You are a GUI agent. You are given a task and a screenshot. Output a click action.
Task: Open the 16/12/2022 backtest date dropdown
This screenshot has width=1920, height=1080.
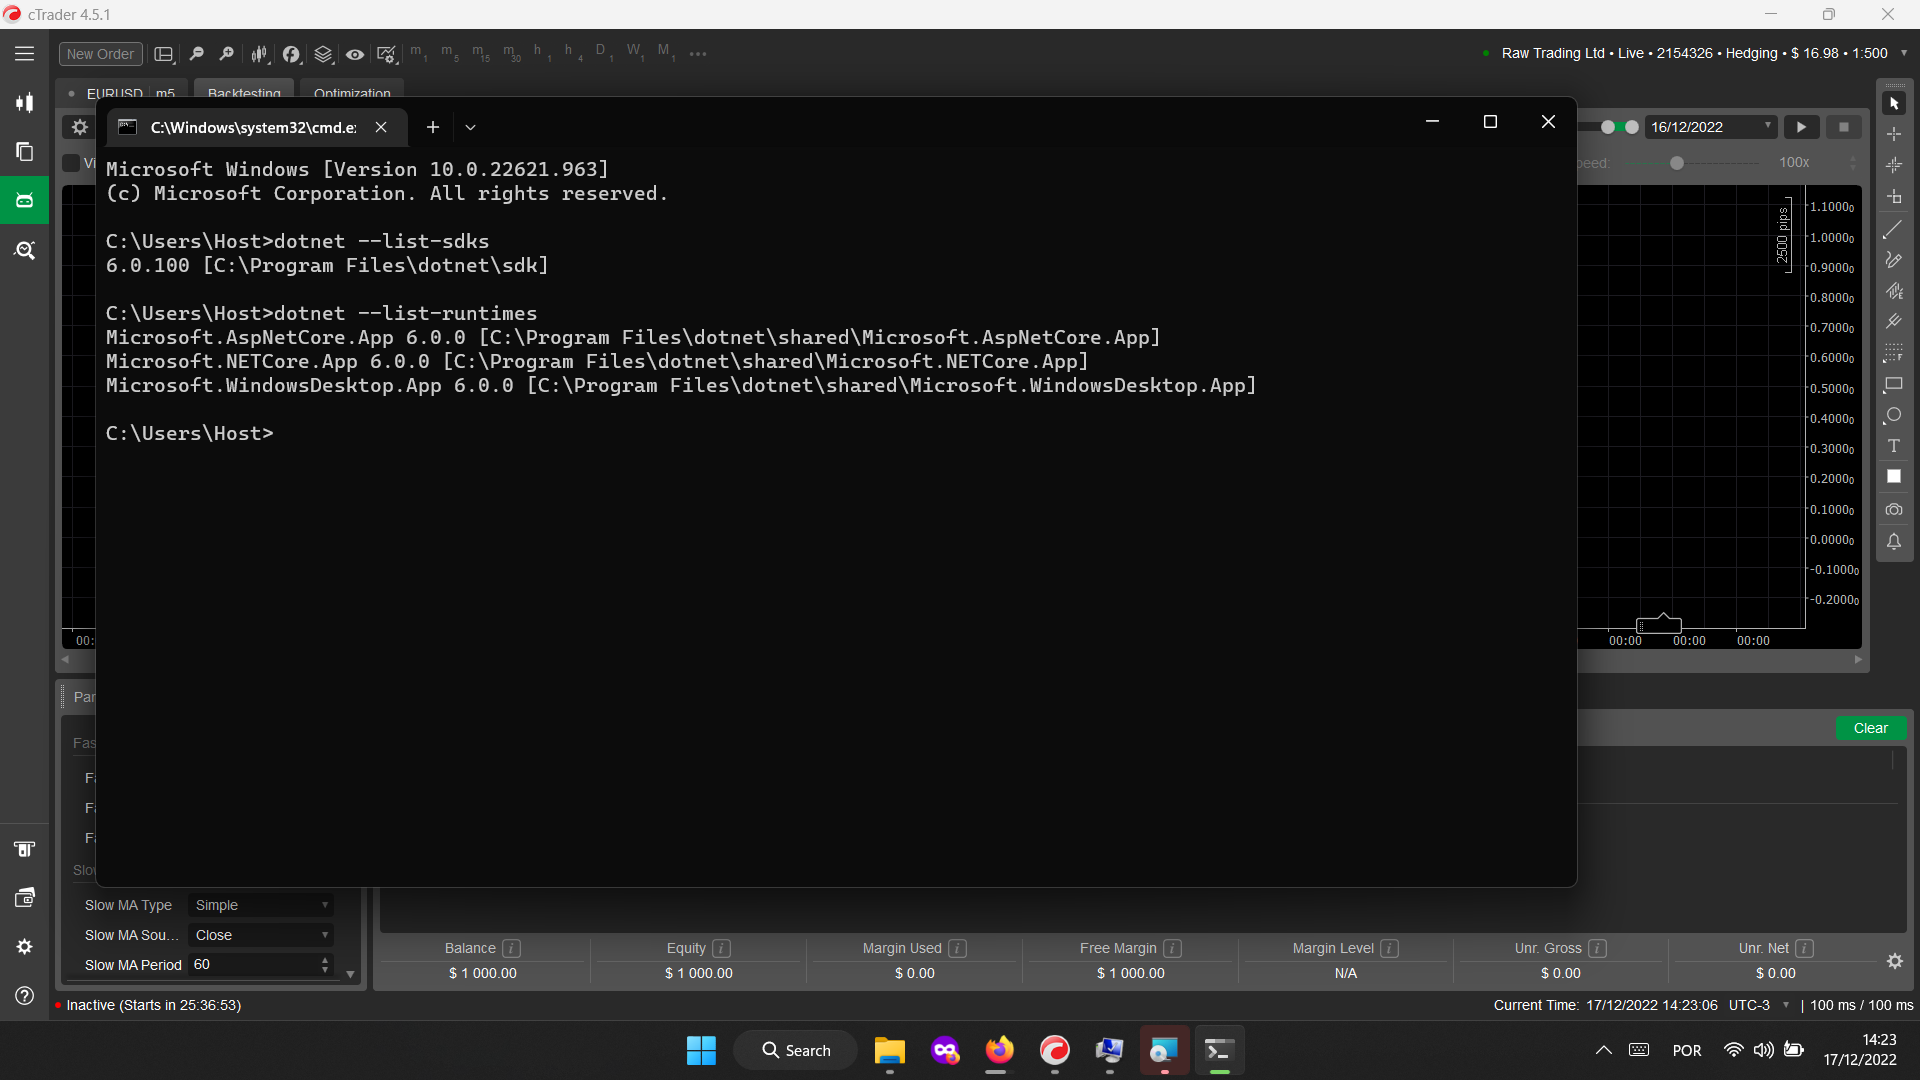coord(1711,127)
